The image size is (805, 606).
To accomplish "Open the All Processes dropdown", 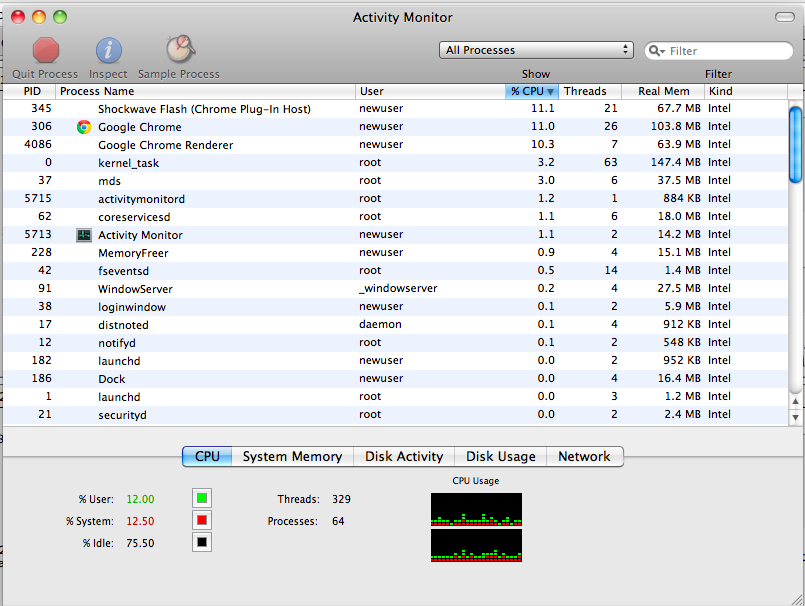I will [536, 50].
